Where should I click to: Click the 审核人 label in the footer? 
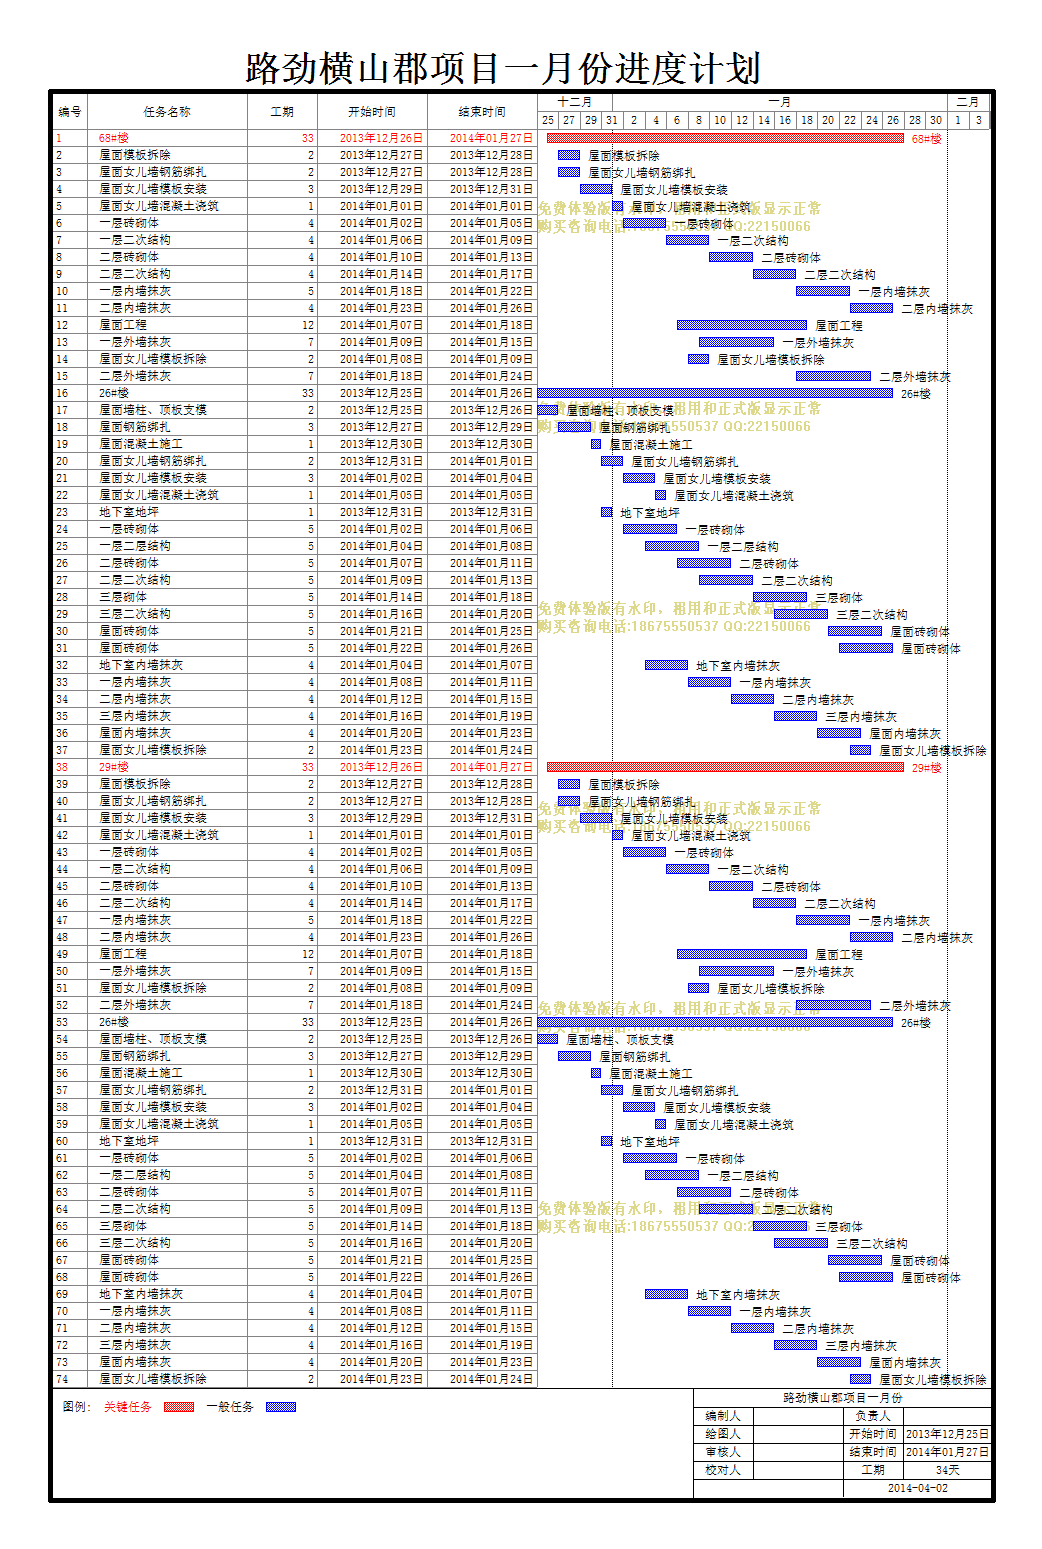pyautogui.click(x=723, y=1452)
